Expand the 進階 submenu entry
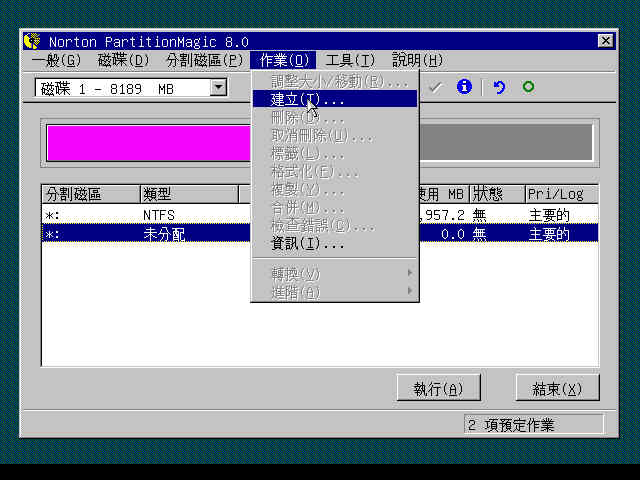This screenshot has height=480, width=640. coord(334,292)
